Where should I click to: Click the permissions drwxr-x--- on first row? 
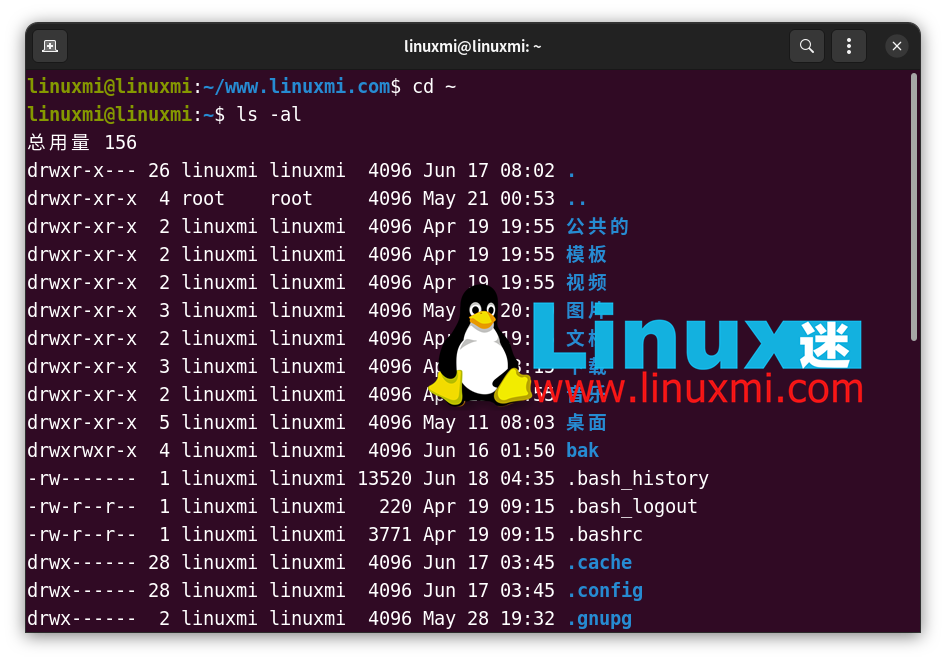point(82,170)
